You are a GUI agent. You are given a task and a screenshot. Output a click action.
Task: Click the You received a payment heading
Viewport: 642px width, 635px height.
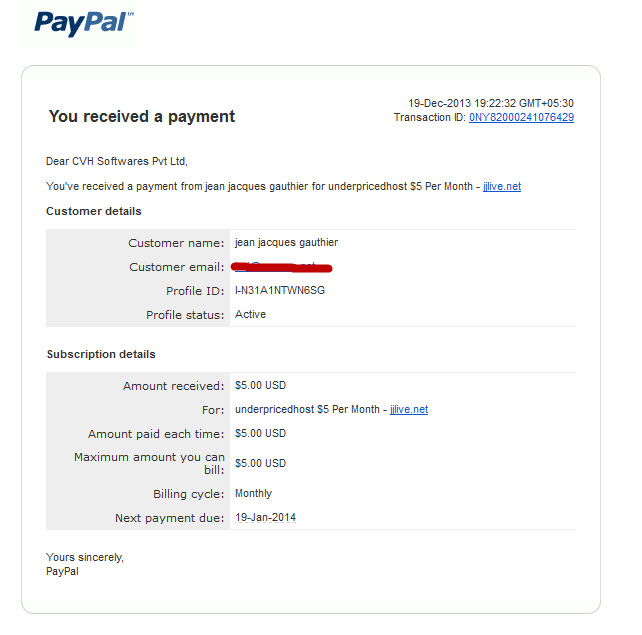point(142,117)
